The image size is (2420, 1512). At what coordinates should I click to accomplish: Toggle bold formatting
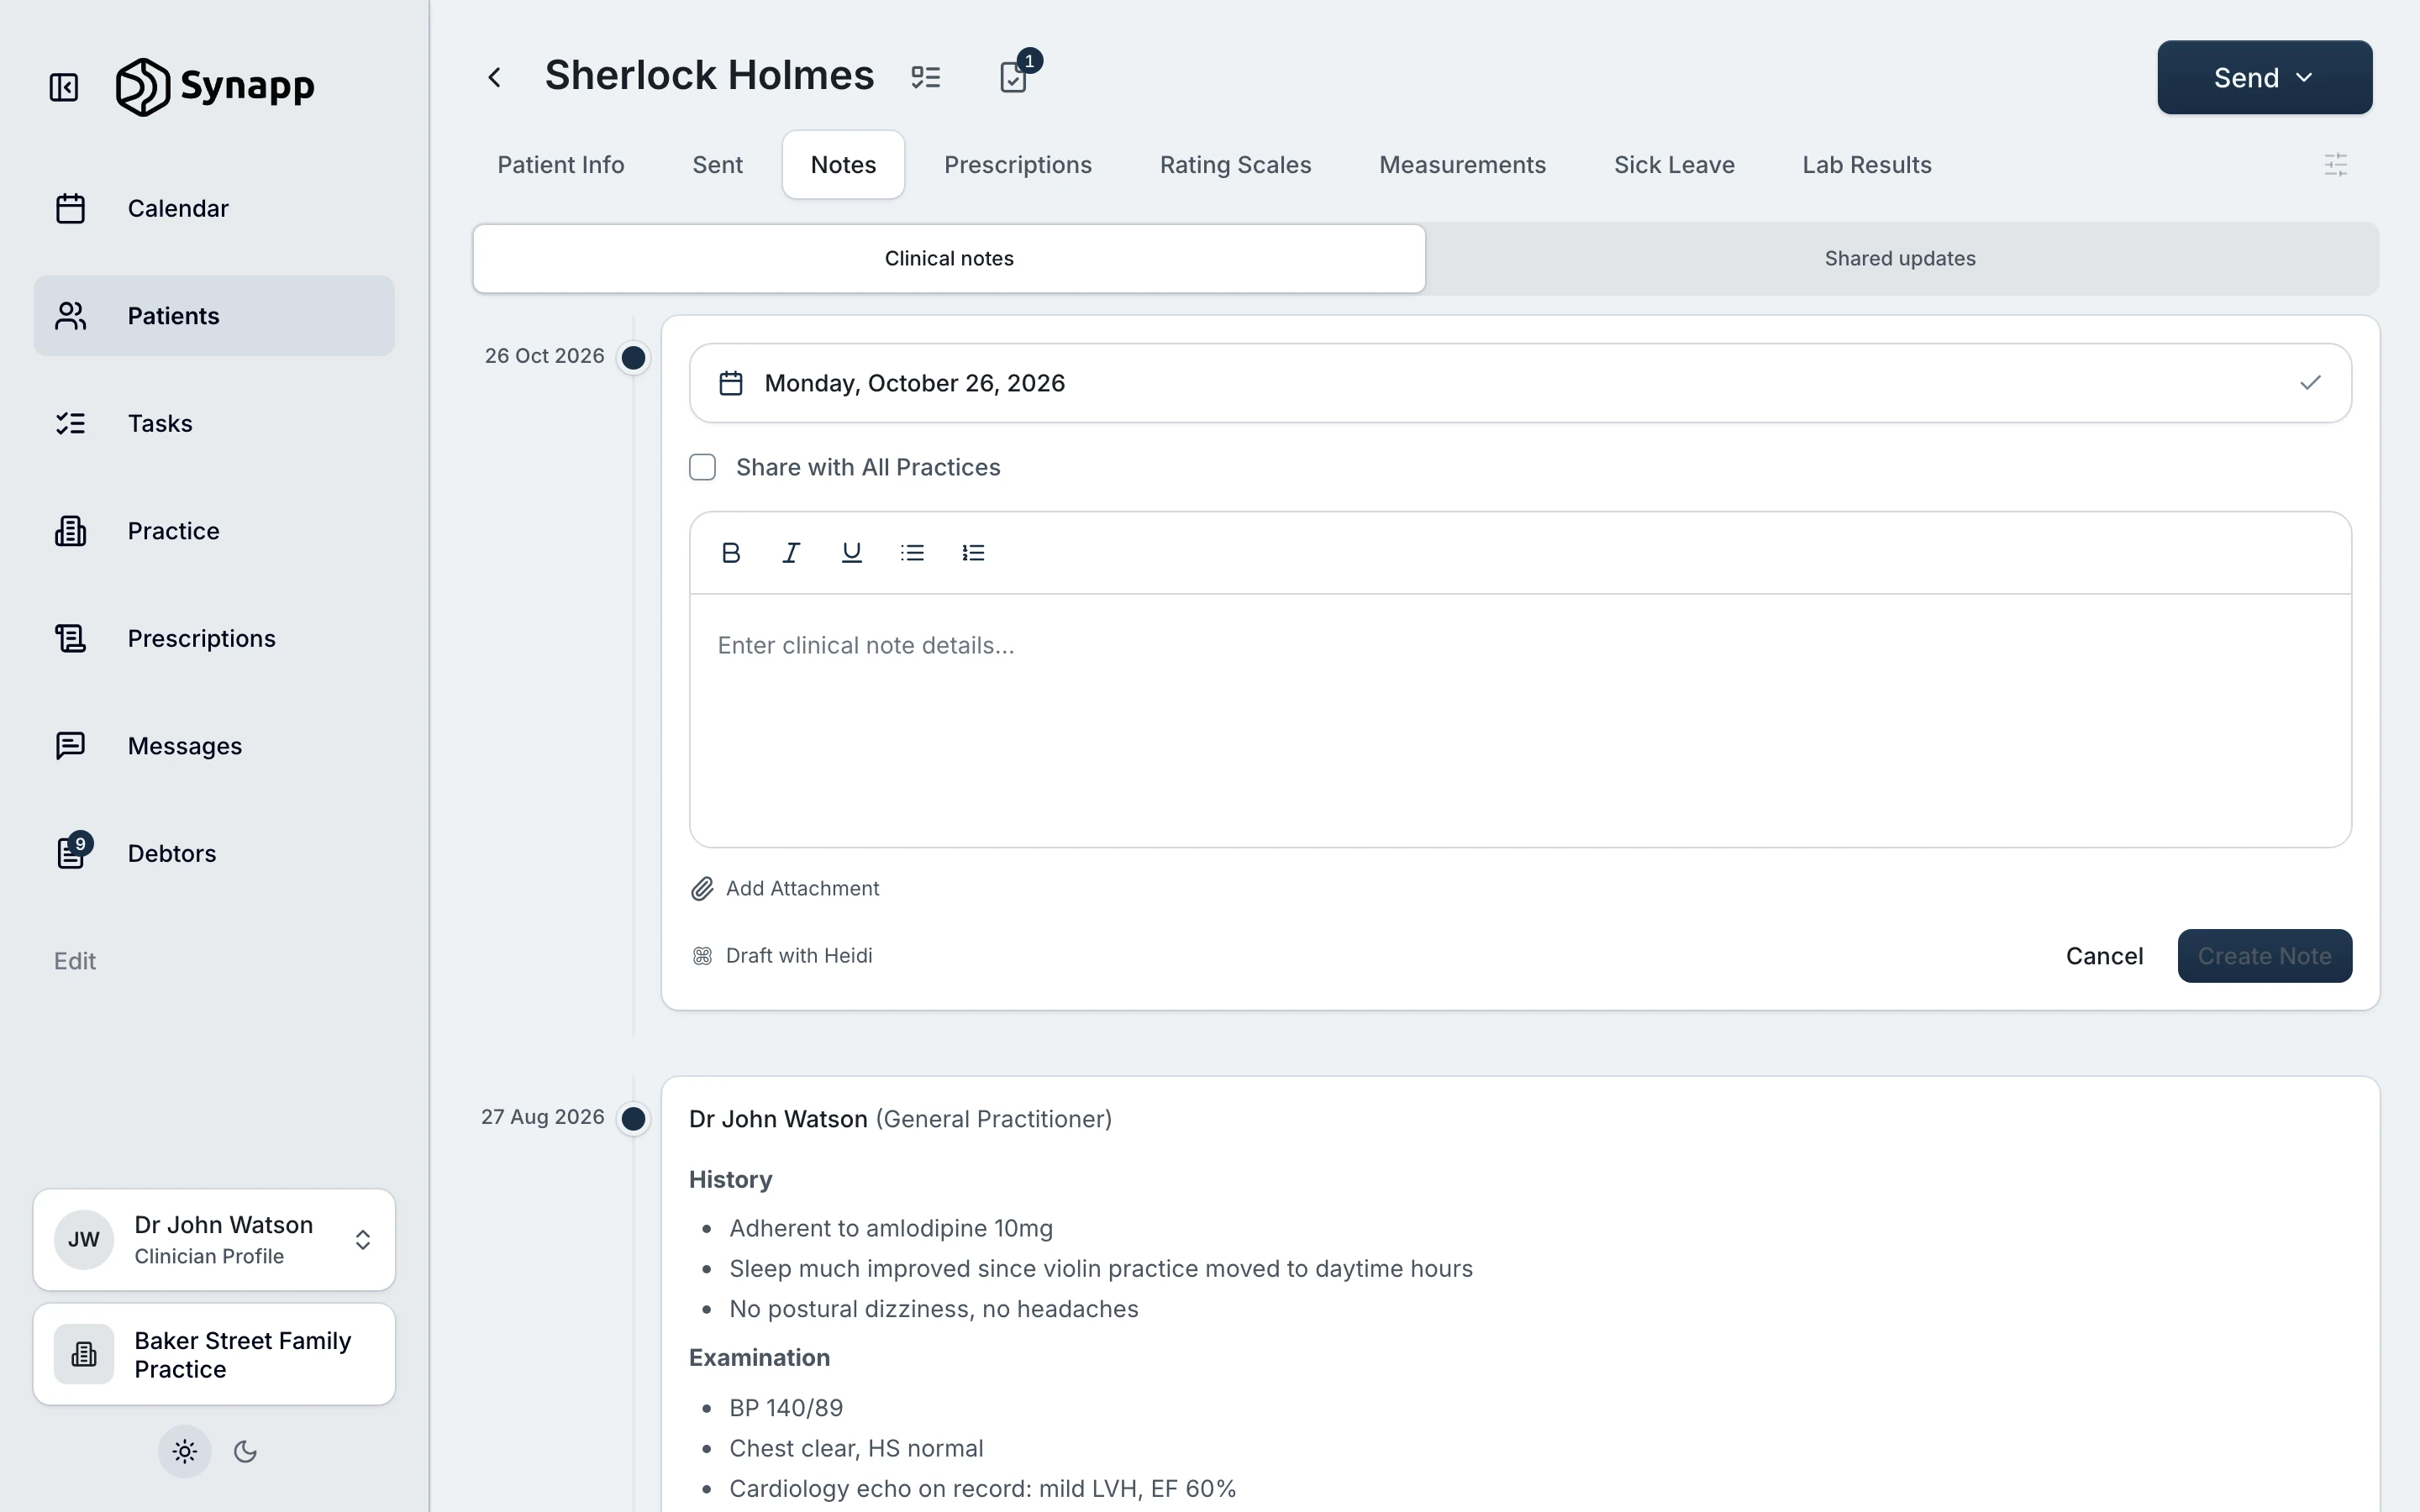(x=731, y=553)
